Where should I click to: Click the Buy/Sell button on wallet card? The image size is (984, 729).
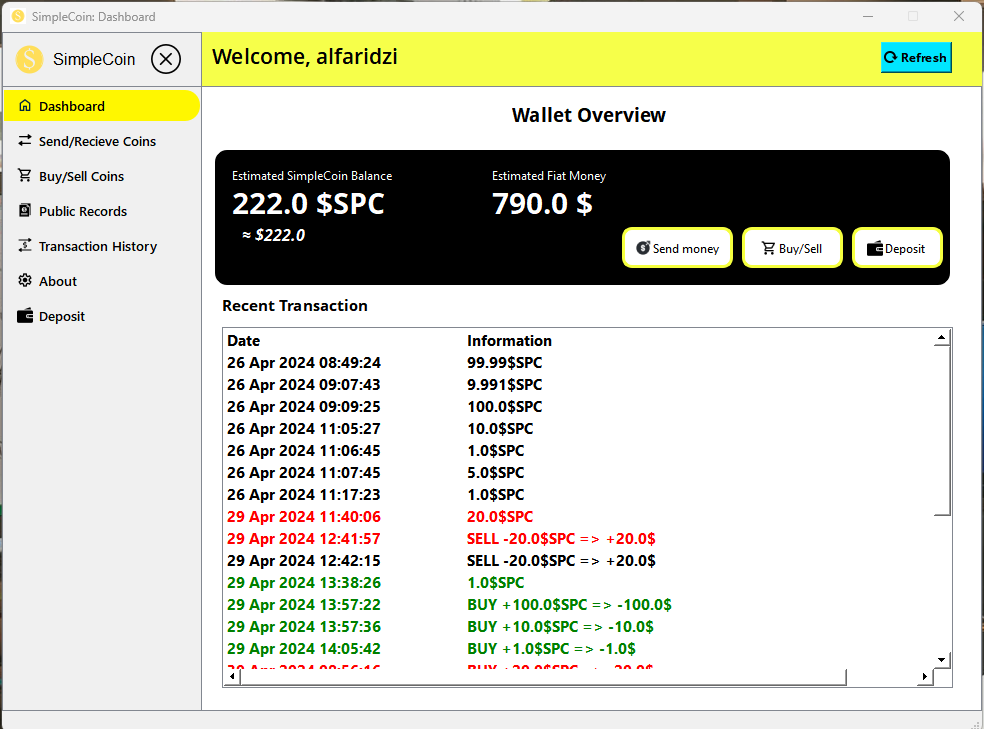point(792,248)
